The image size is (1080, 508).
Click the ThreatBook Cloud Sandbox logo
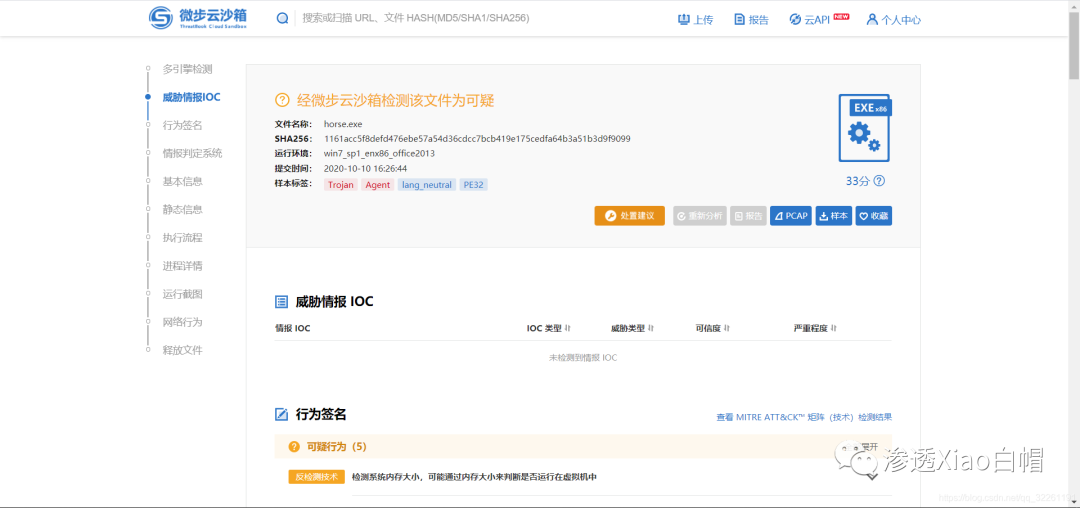(x=198, y=18)
